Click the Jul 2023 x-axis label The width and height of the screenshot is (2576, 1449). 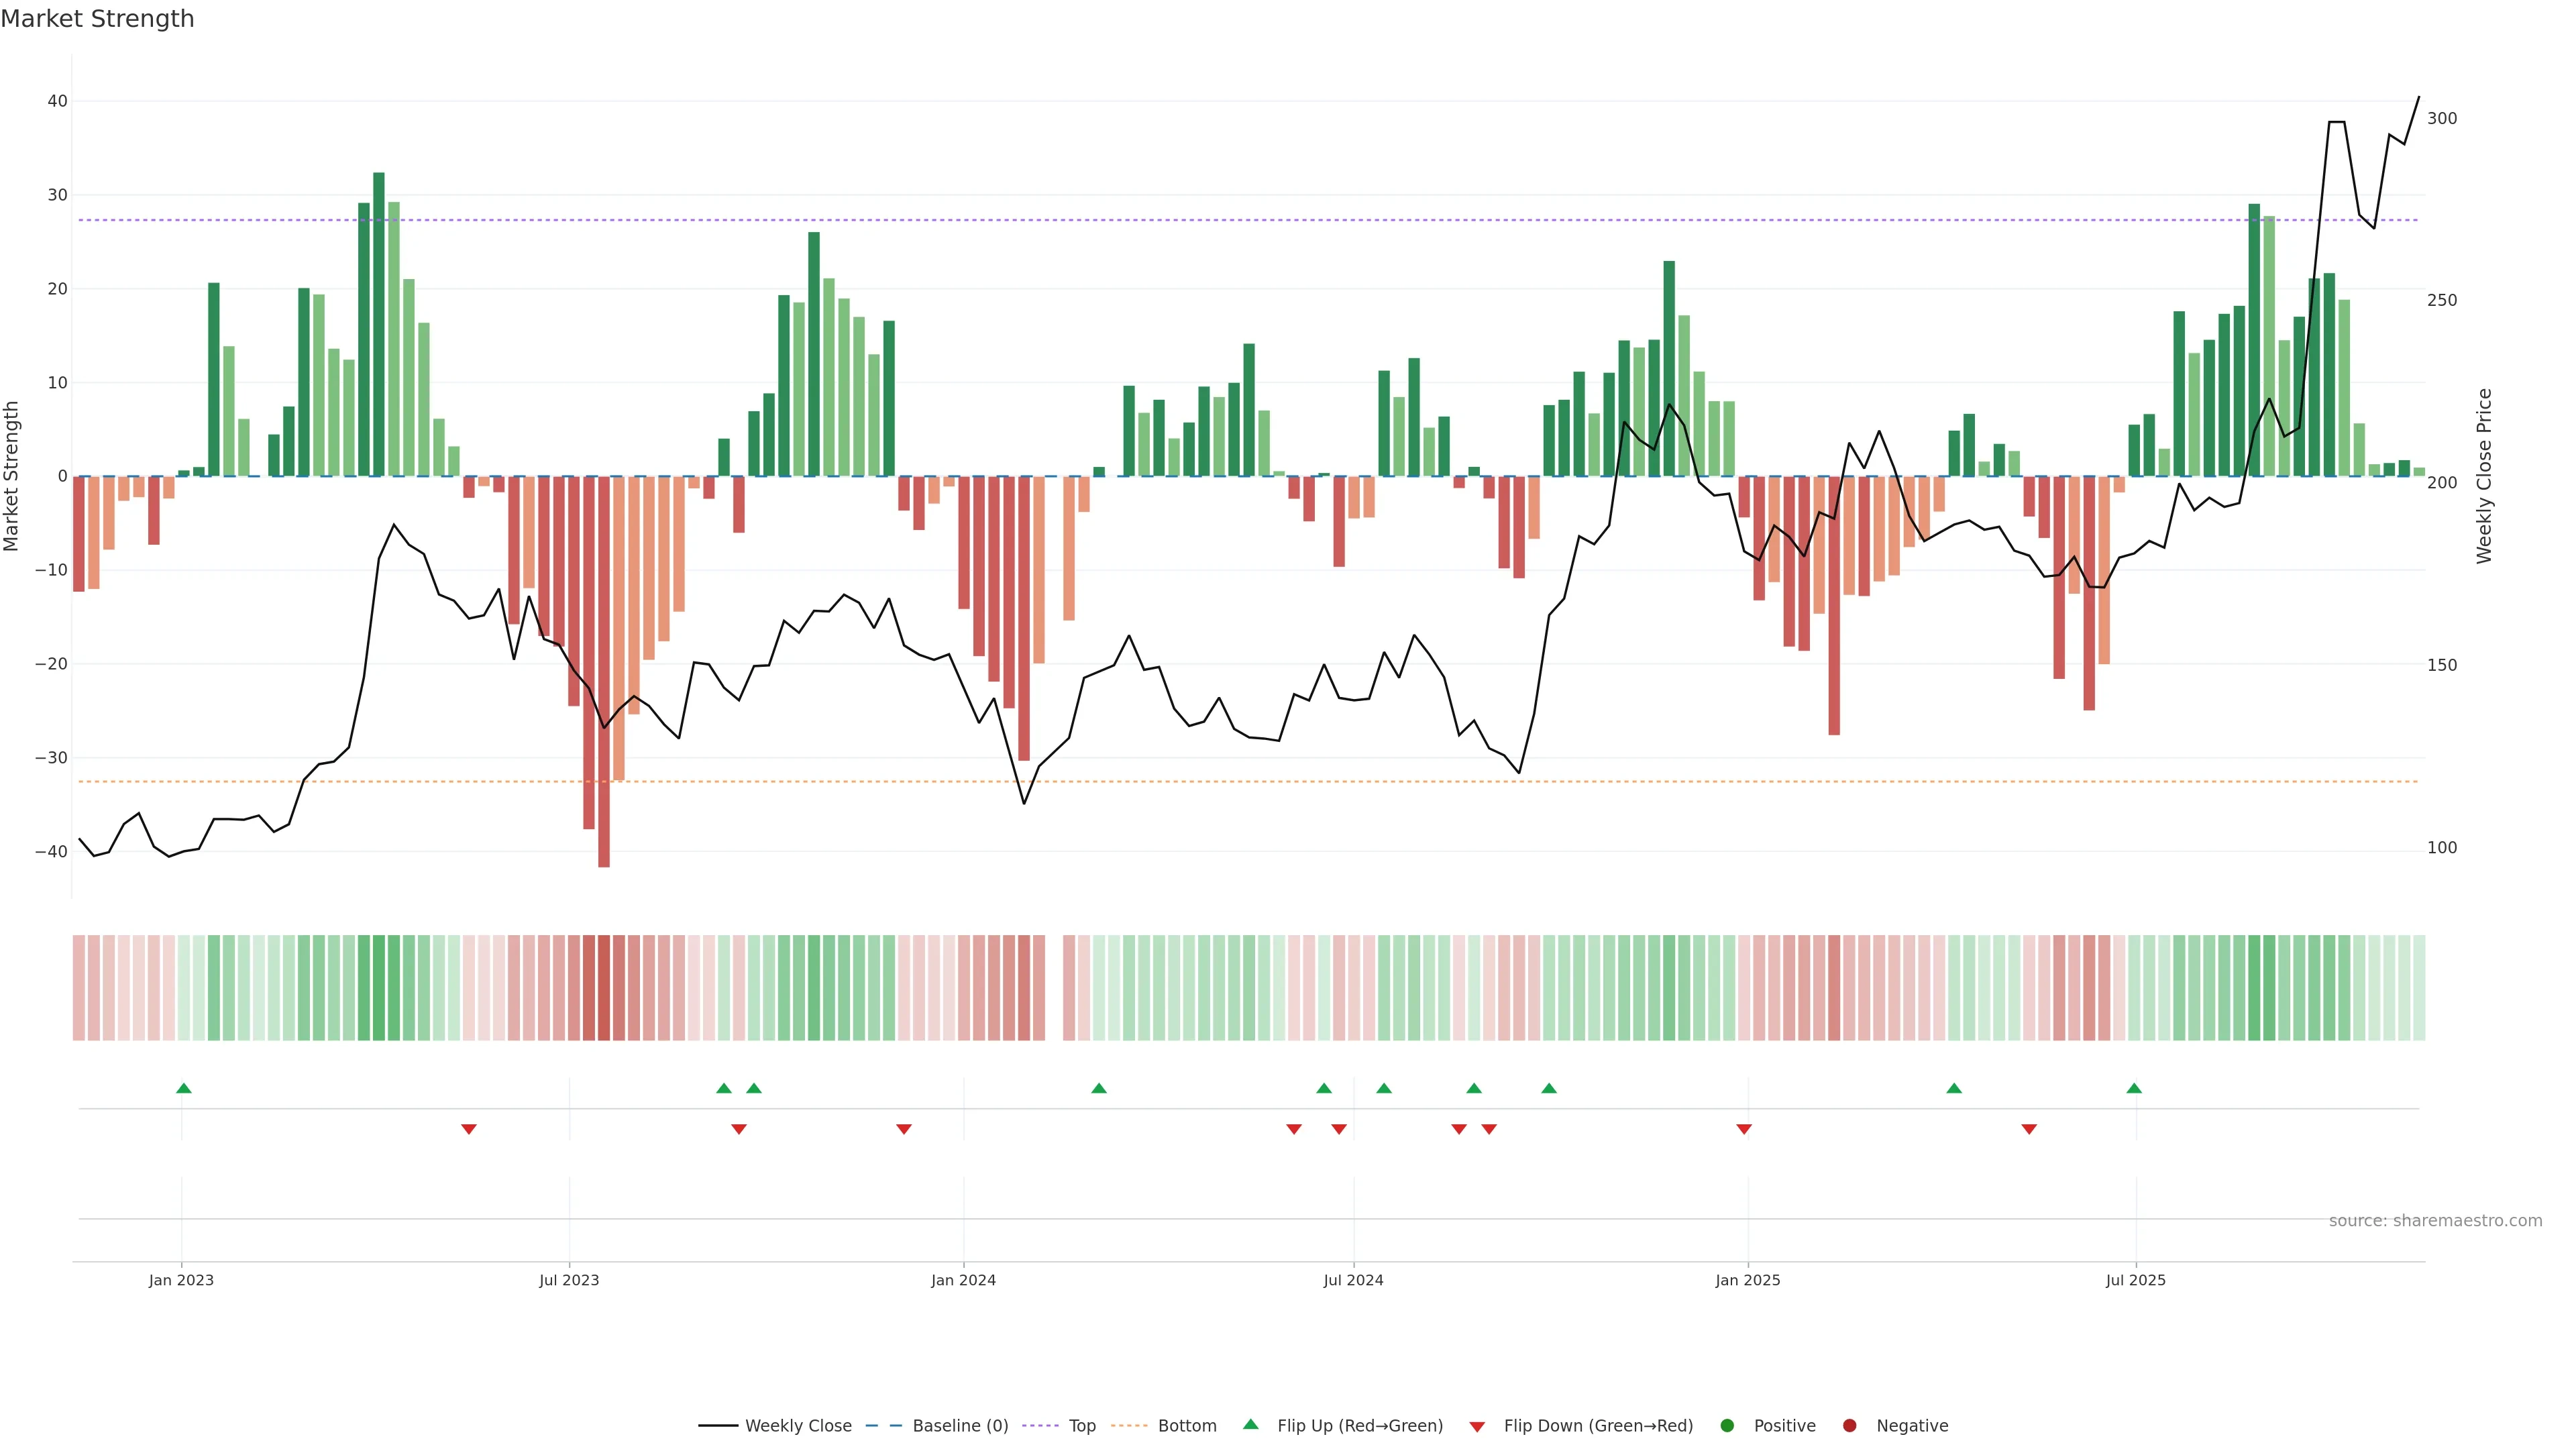(569, 1280)
